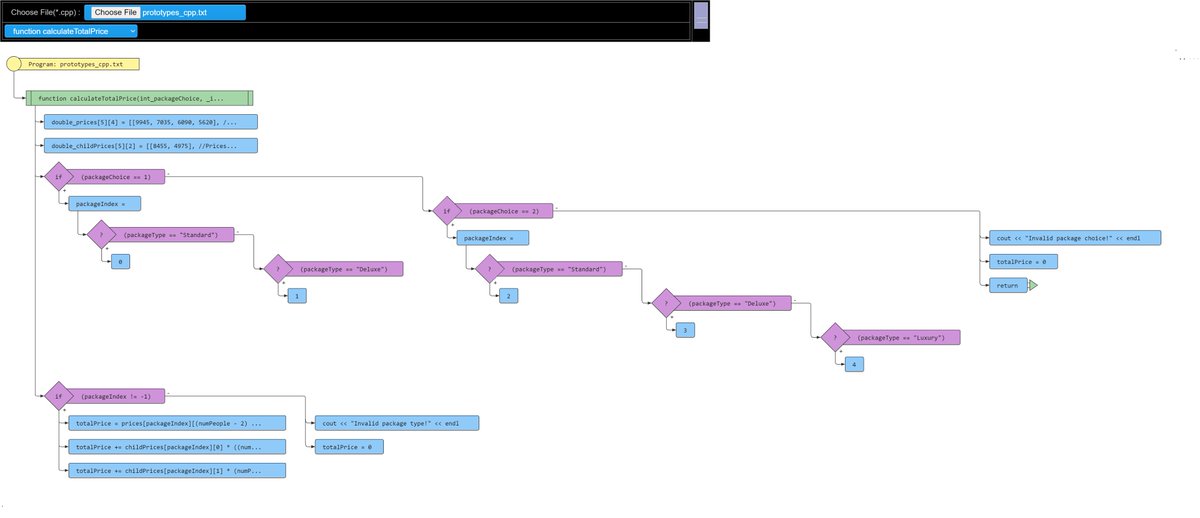Select the blue value node 0
Screen dimensions: 1200x518
click(120, 262)
